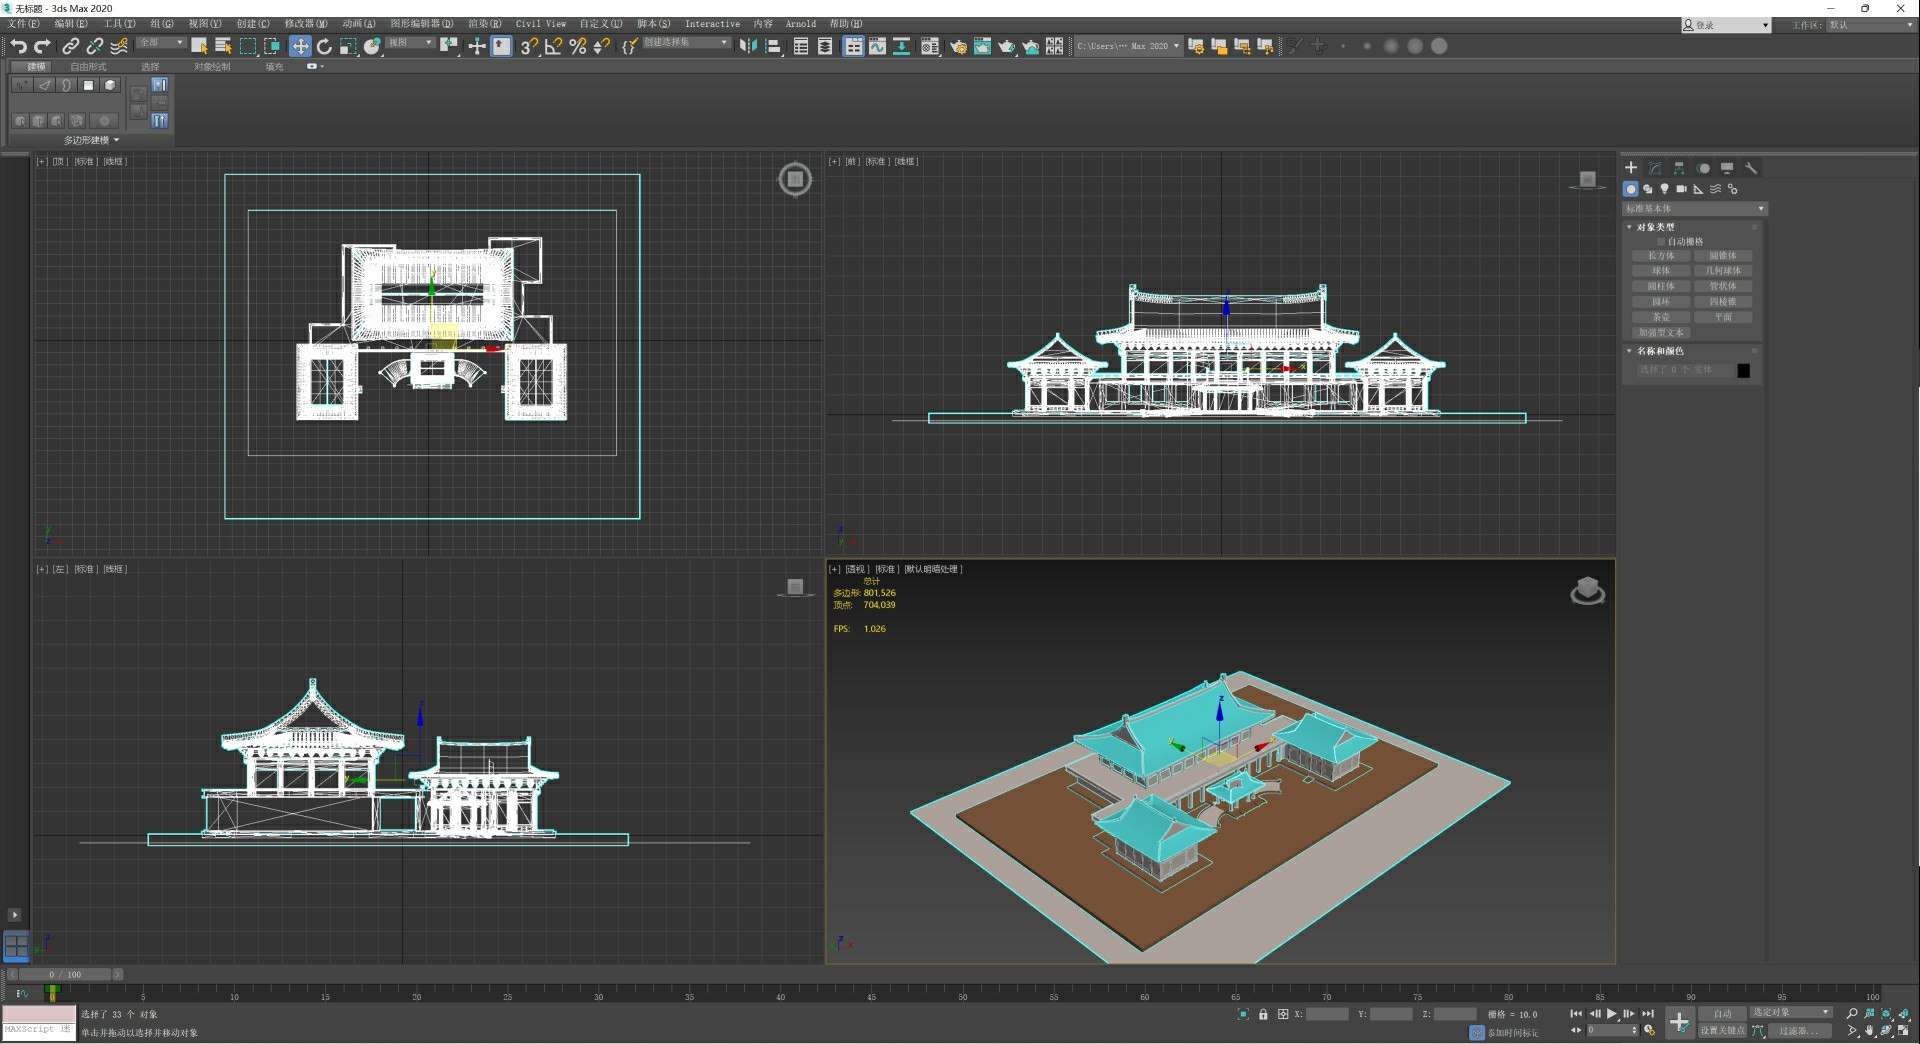Screen dimensions: 1920x1044
Task: Click the Rectangular Selection Region icon
Action: pos(248,46)
